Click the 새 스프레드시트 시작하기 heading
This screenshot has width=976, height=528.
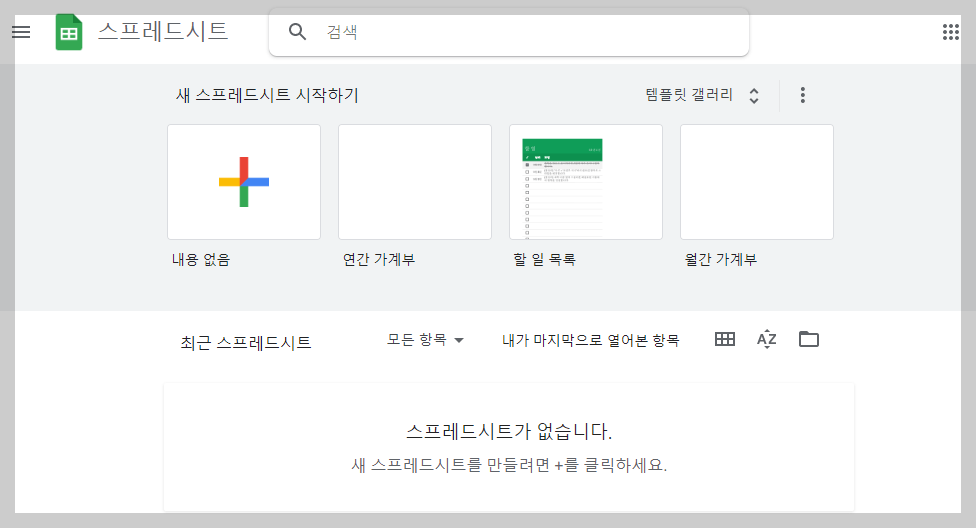267,95
